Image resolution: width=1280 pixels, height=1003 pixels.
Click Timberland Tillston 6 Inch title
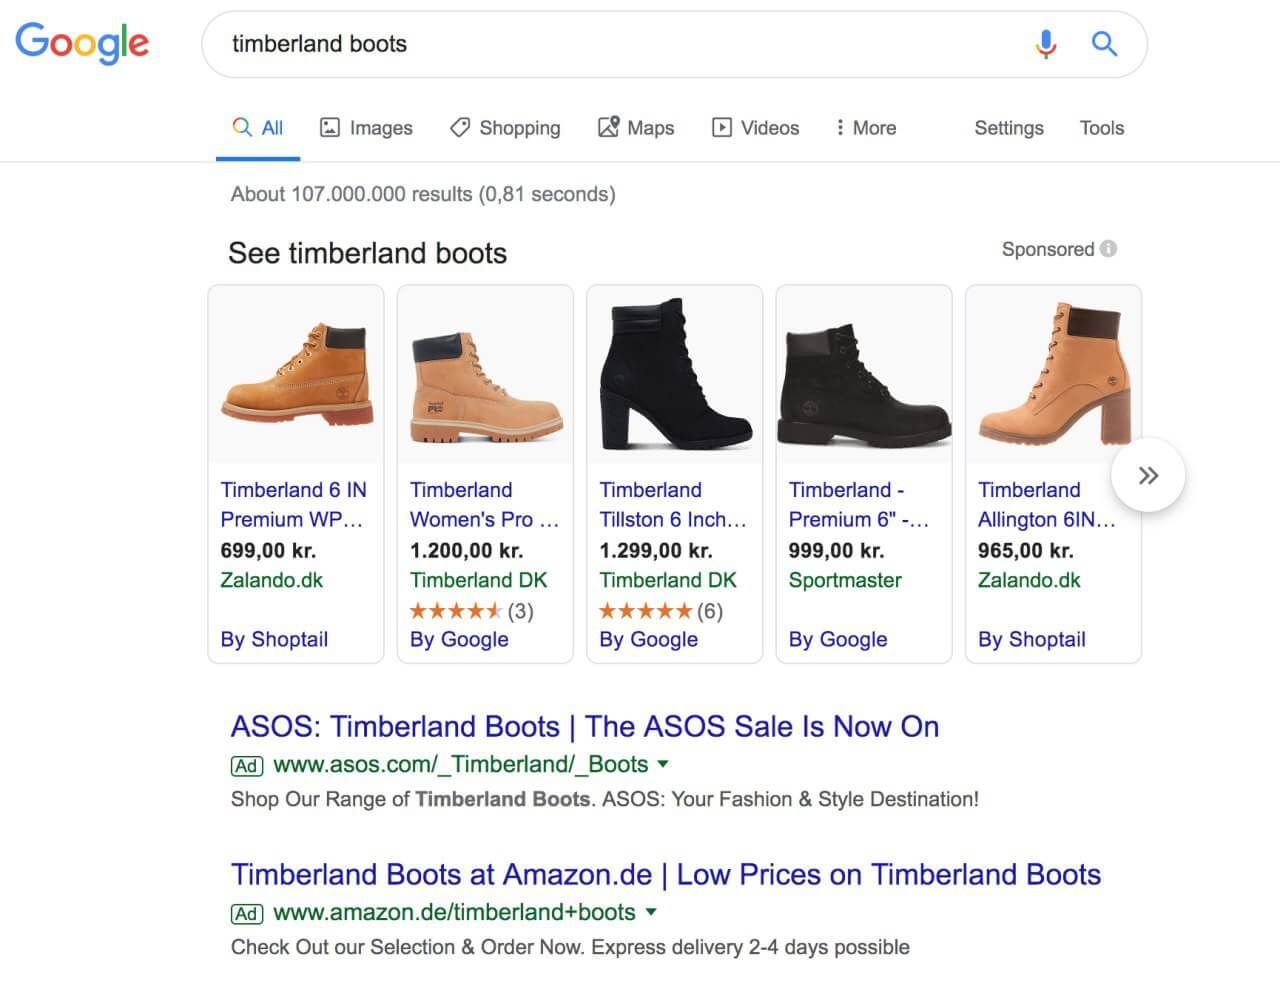(673, 505)
